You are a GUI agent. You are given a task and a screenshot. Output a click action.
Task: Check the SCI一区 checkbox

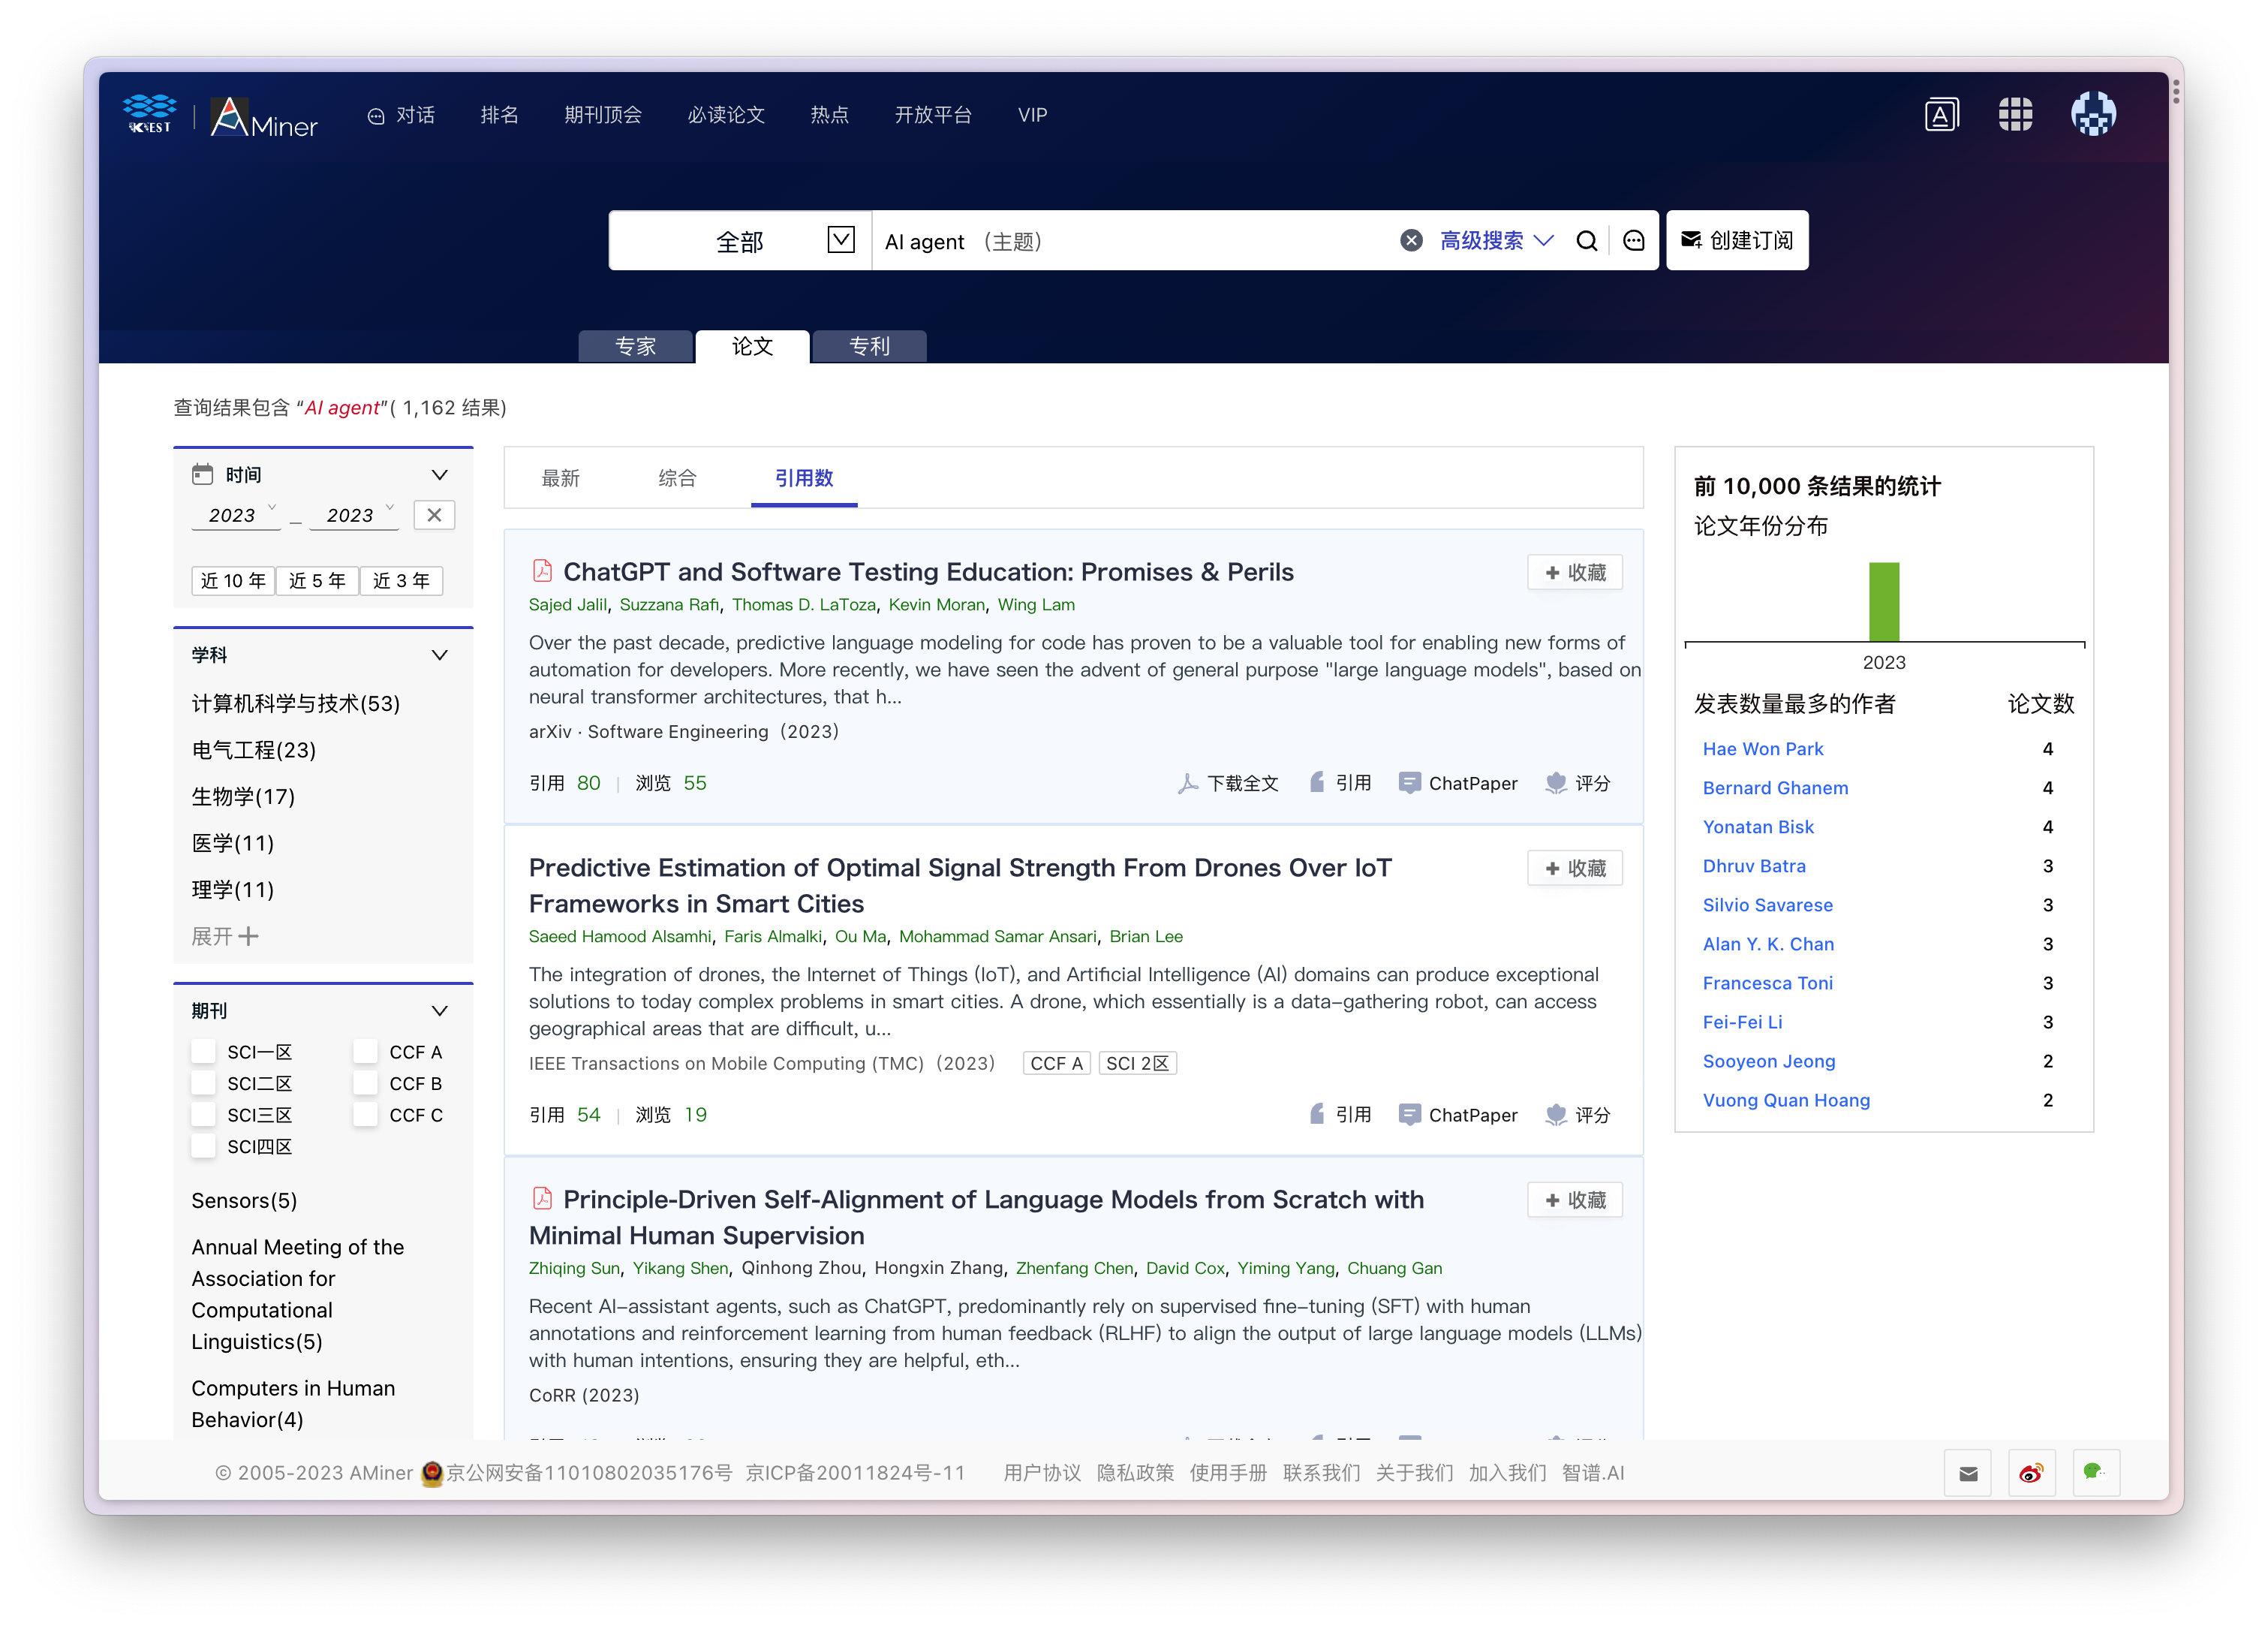(x=204, y=1051)
